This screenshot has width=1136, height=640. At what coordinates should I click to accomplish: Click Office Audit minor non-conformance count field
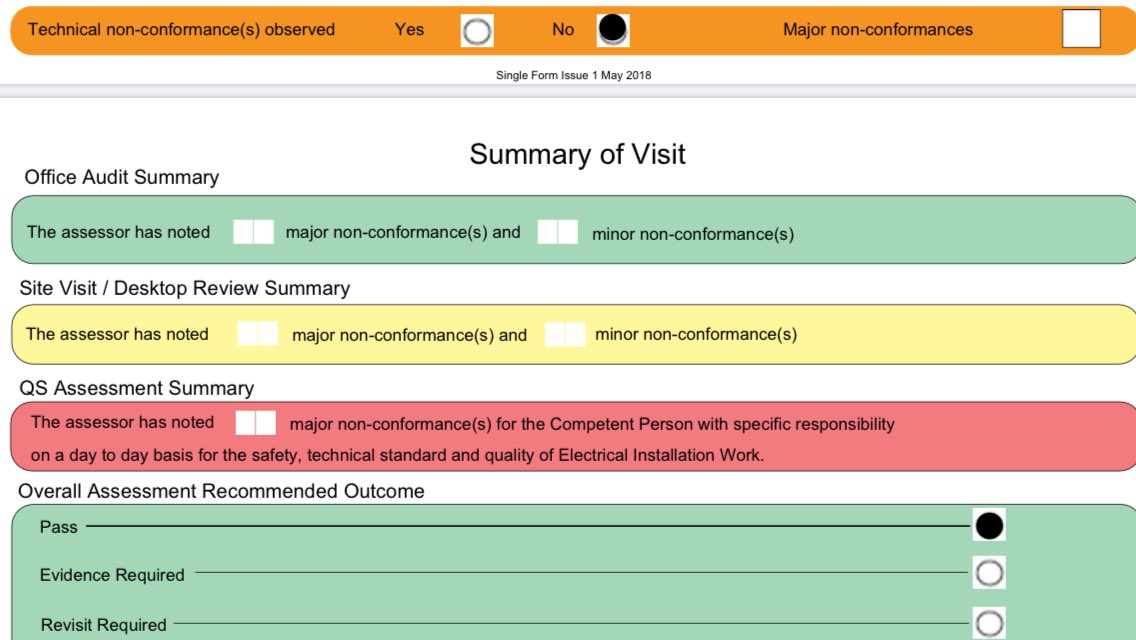coord(558,232)
